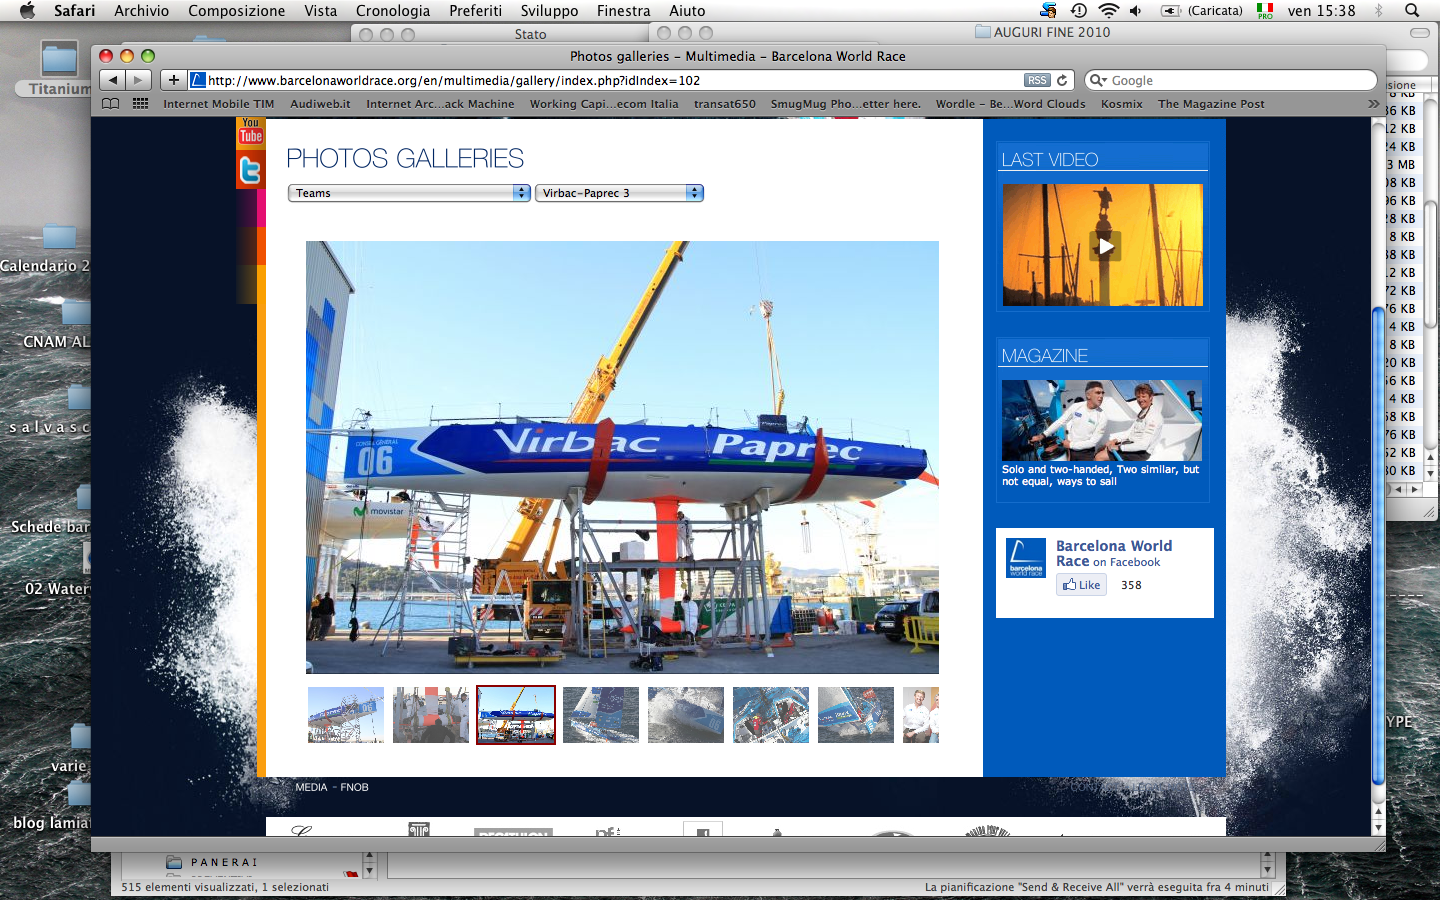Open the Finestra menu

click(623, 10)
